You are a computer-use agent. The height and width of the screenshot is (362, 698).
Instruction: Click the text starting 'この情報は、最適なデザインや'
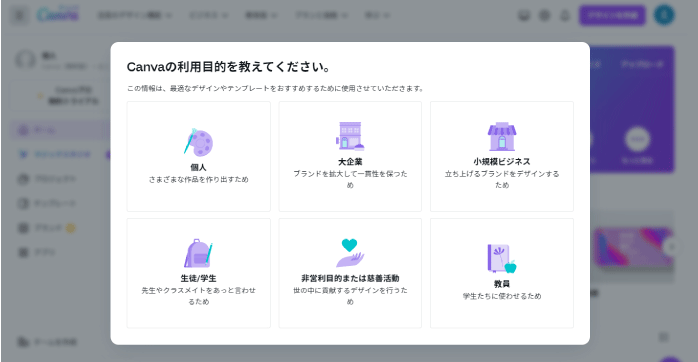(275, 89)
